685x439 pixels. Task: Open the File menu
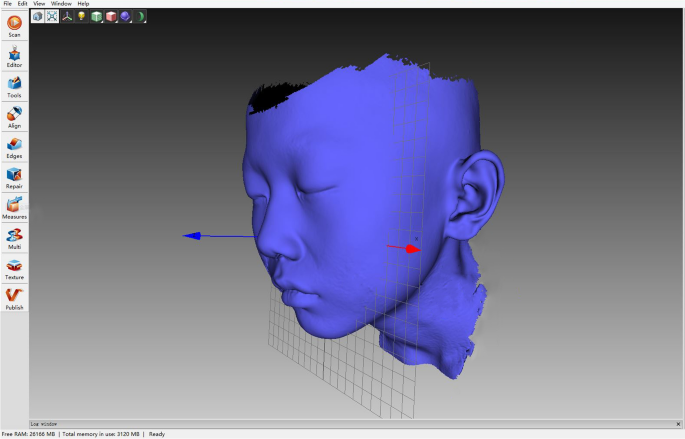tap(7, 3)
